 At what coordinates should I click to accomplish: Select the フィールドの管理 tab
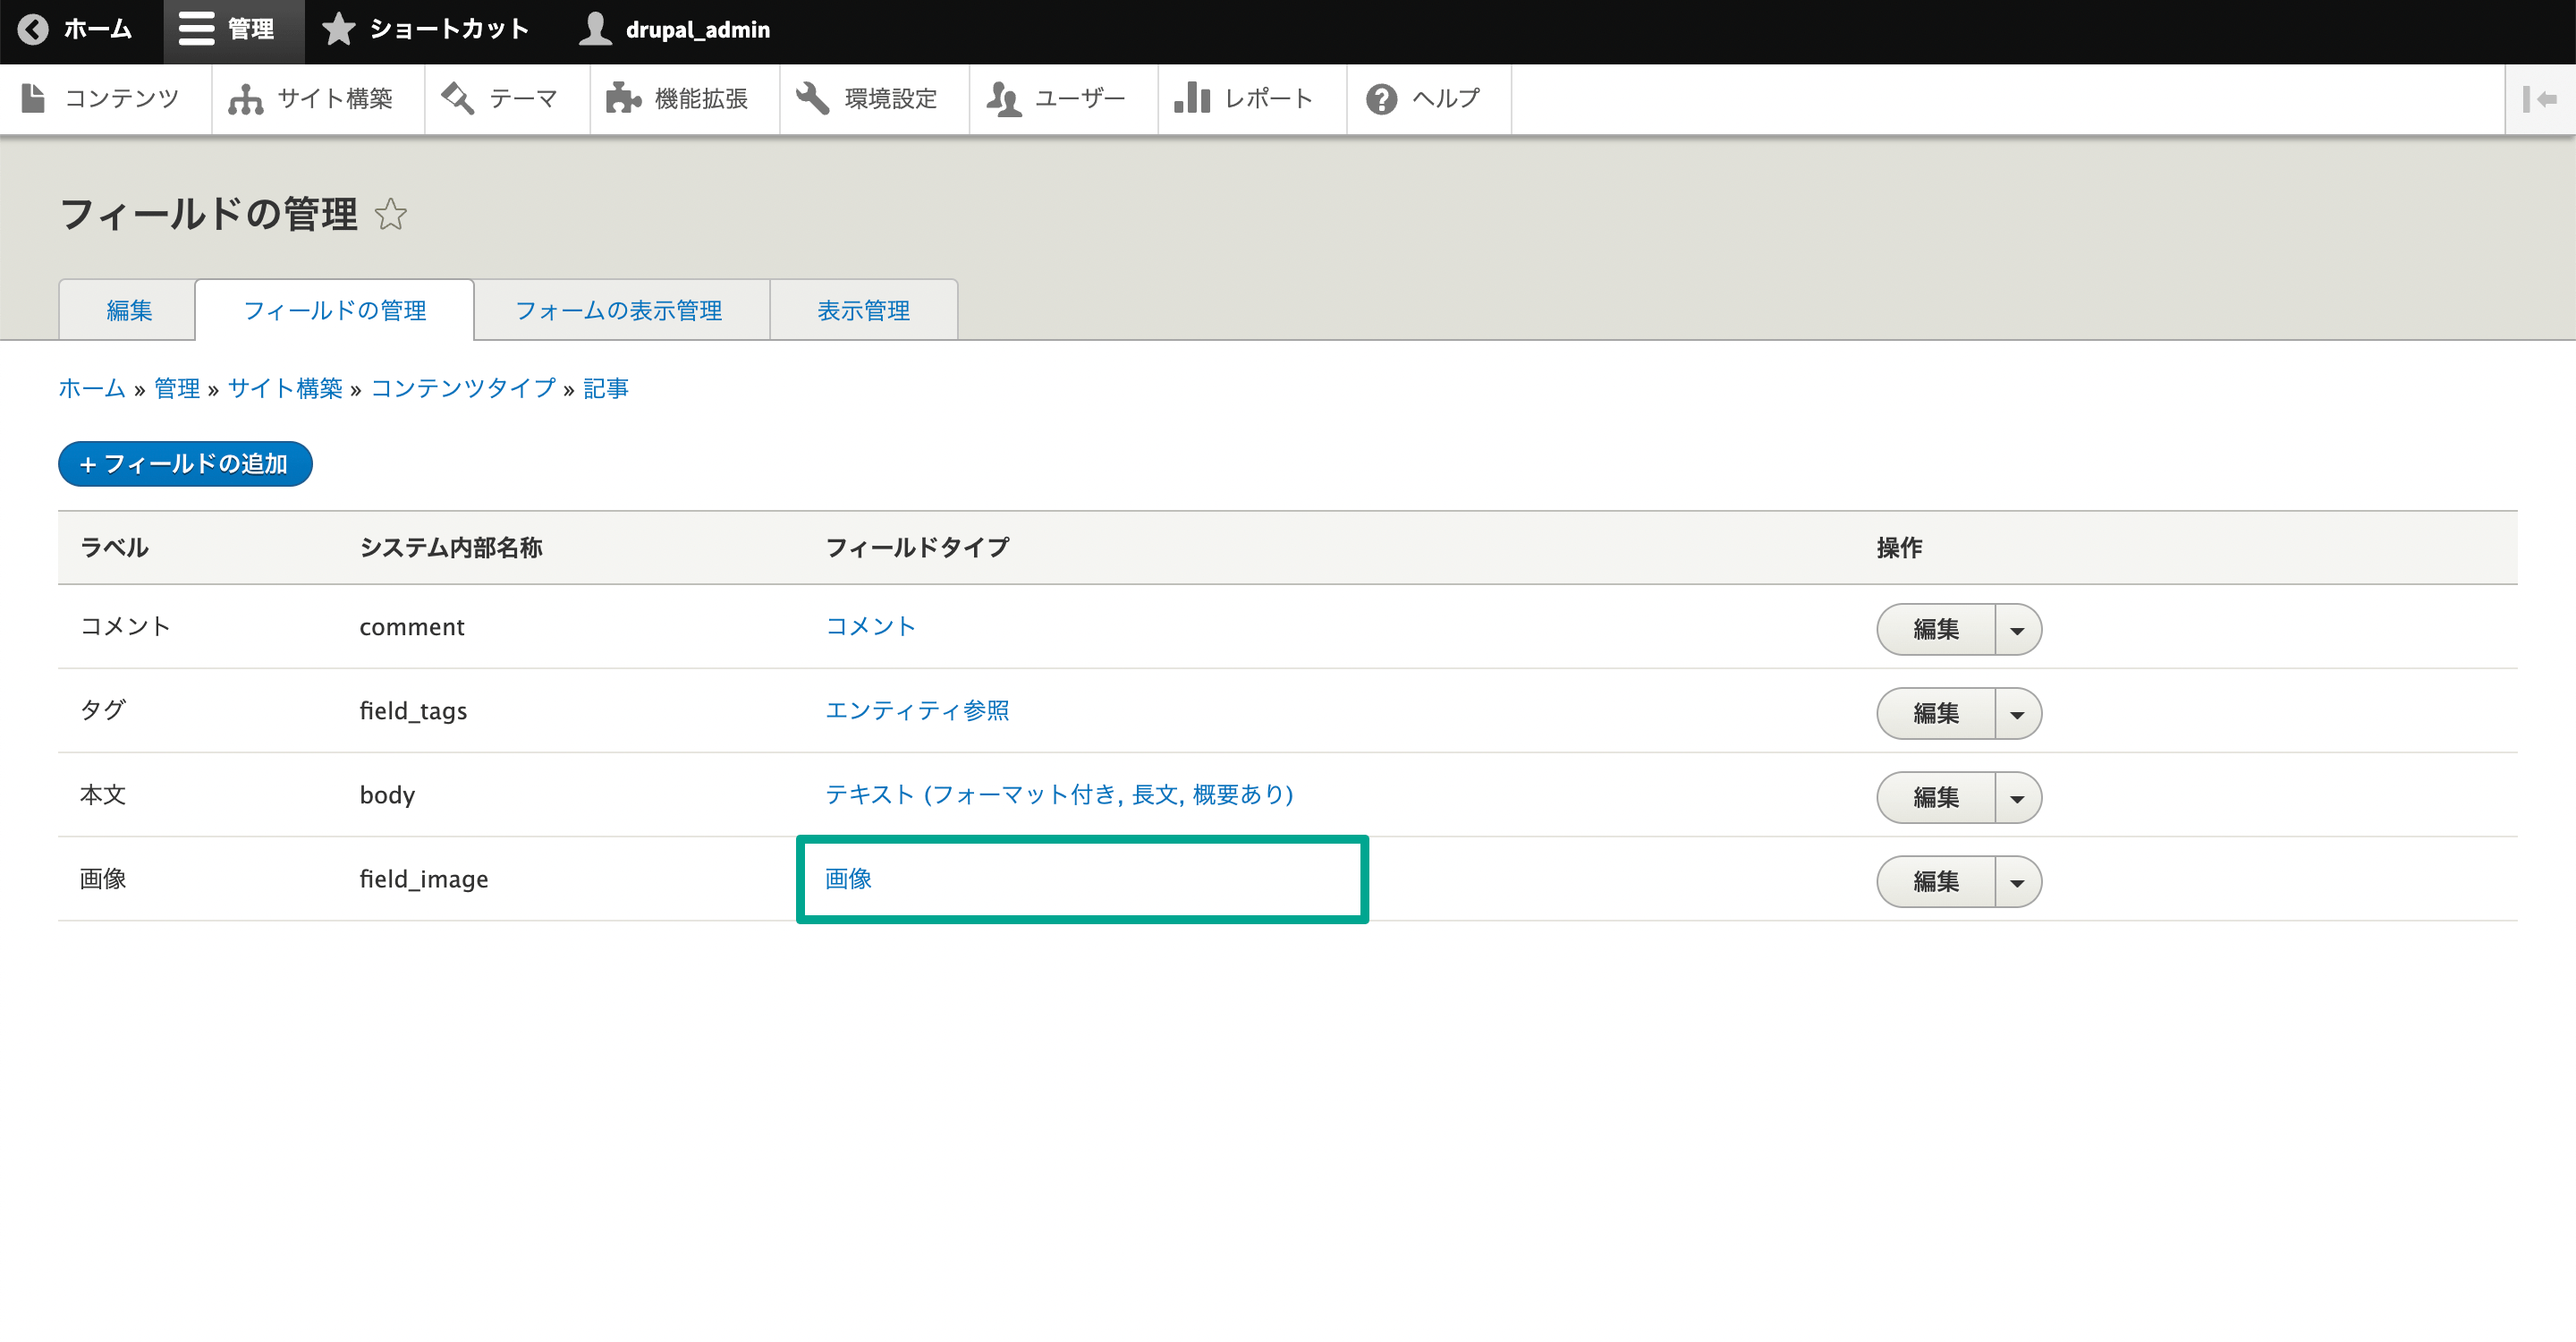(334, 310)
